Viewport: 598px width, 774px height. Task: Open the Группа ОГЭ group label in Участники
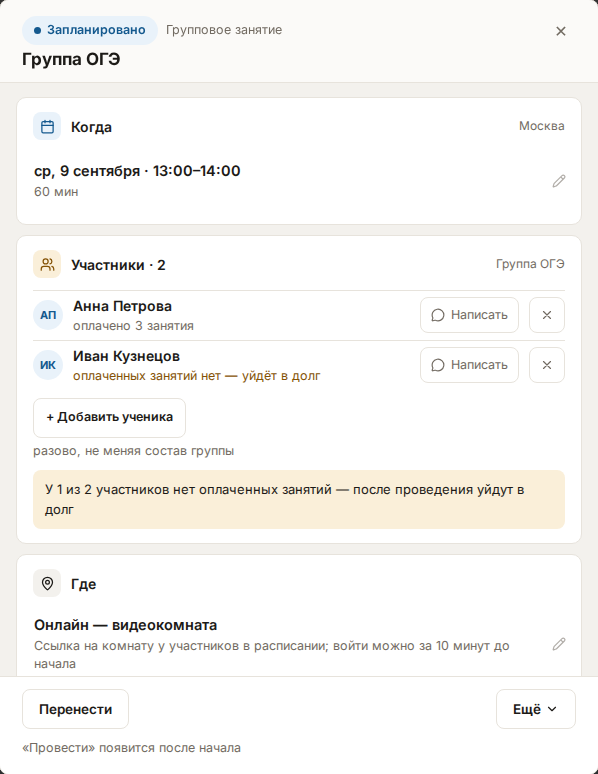pyautogui.click(x=530, y=264)
